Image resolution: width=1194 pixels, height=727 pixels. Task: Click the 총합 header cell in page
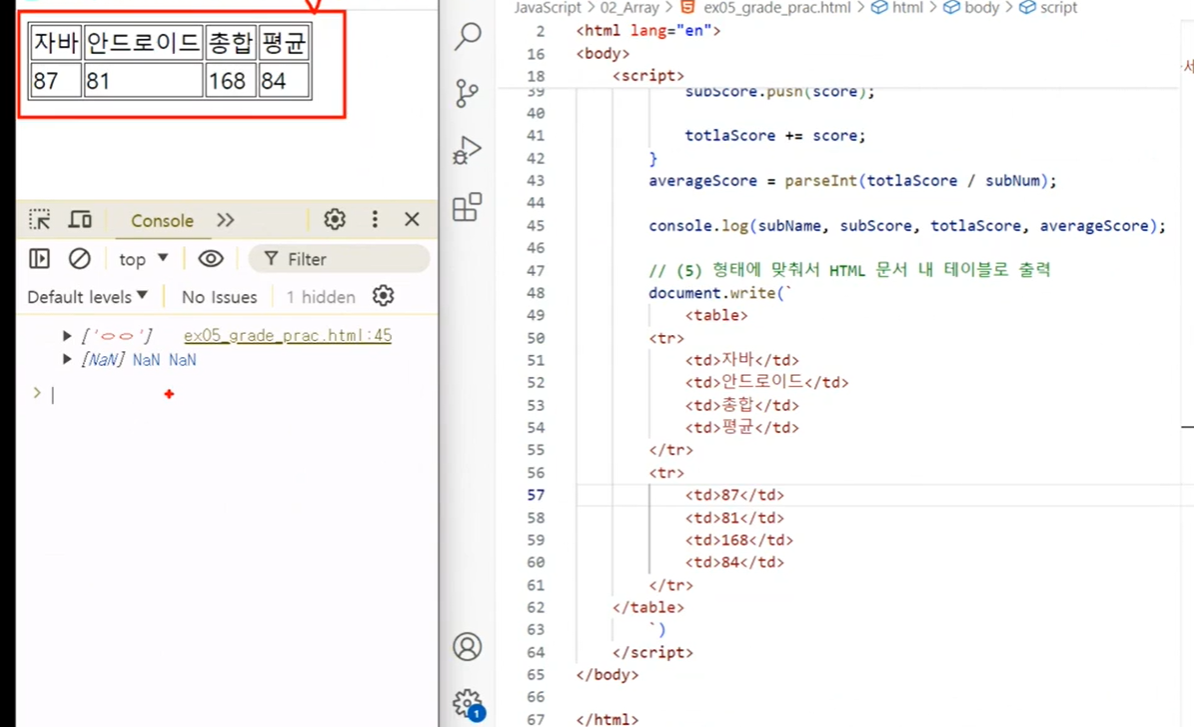click(x=231, y=43)
